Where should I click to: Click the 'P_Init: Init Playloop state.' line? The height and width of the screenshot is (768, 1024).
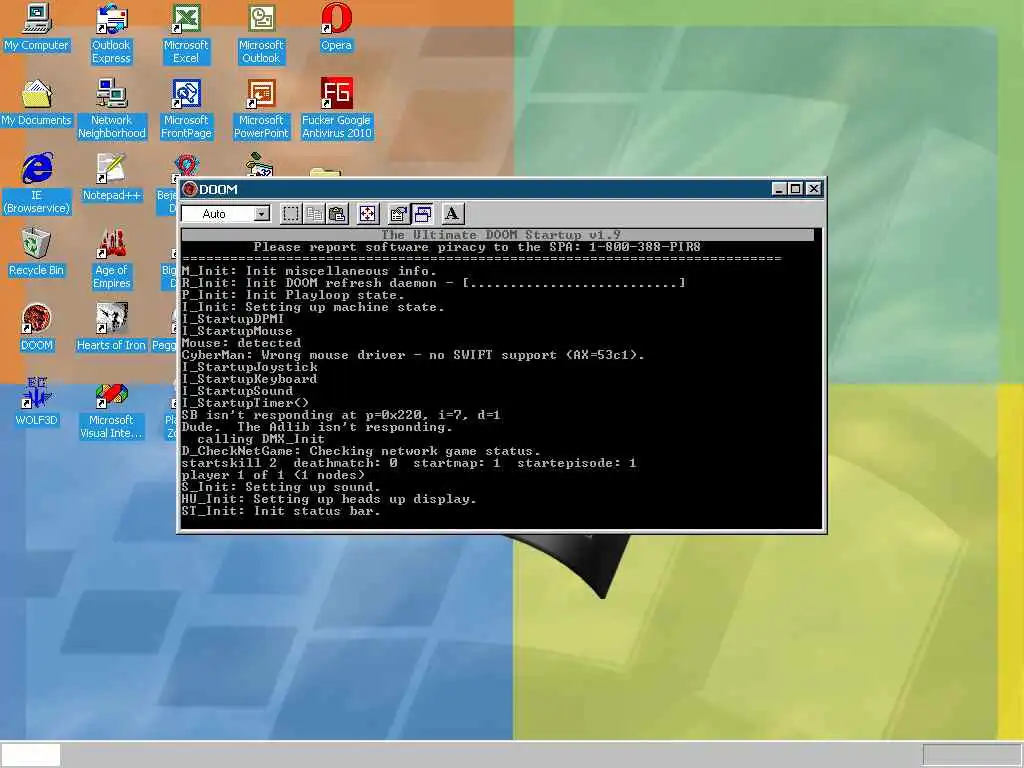click(x=293, y=295)
